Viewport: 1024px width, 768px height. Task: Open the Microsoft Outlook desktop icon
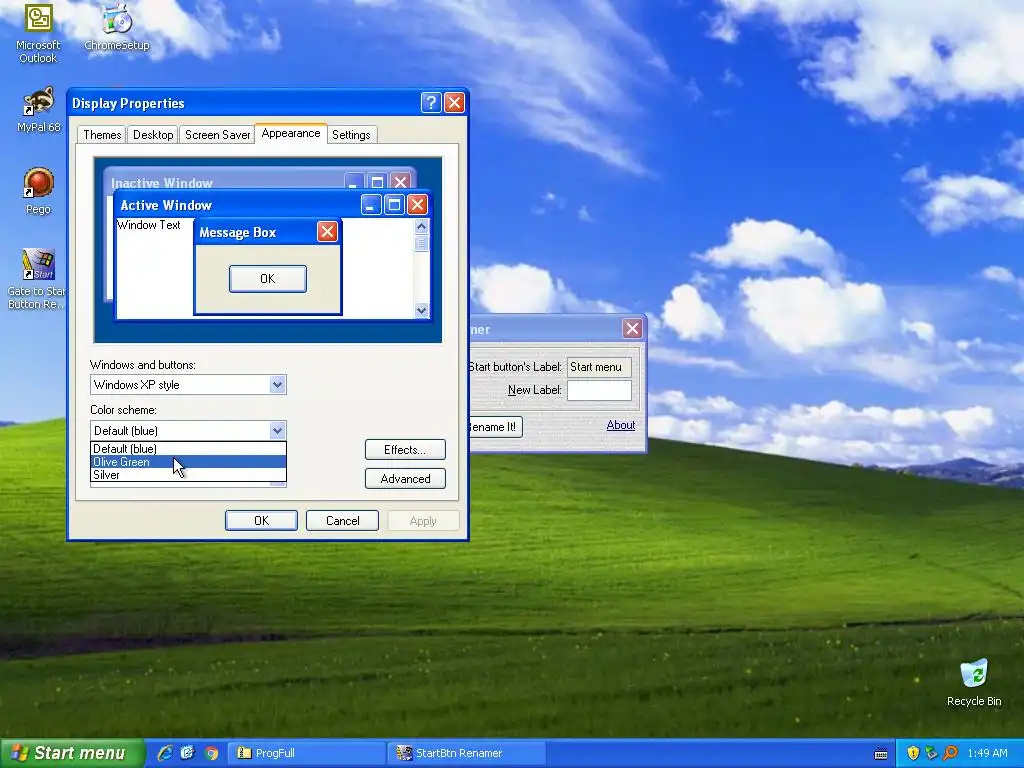point(38,33)
